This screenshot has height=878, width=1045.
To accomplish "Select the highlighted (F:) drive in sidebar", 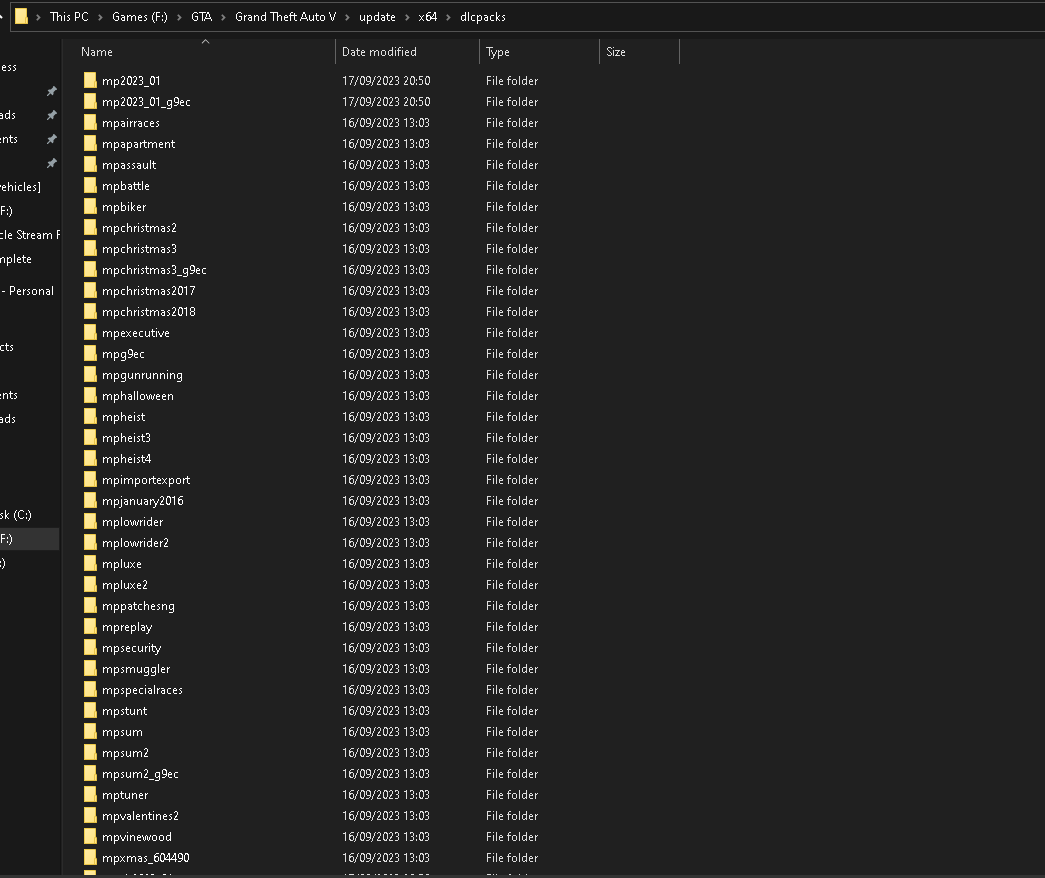I will click(29, 539).
